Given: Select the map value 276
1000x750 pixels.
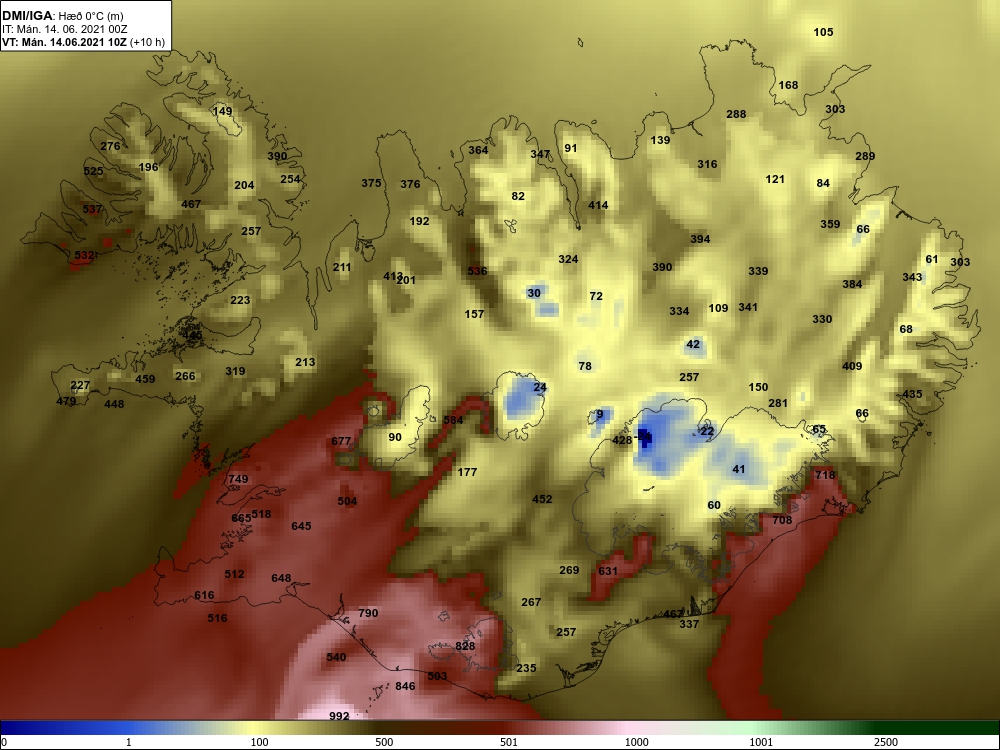Looking at the screenshot, I should (110, 146).
